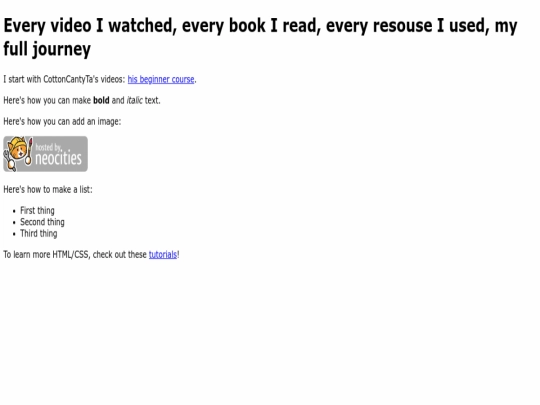540x405 pixels.
Task: Click the text "Here's how to make a list:"
Action: tap(48, 189)
